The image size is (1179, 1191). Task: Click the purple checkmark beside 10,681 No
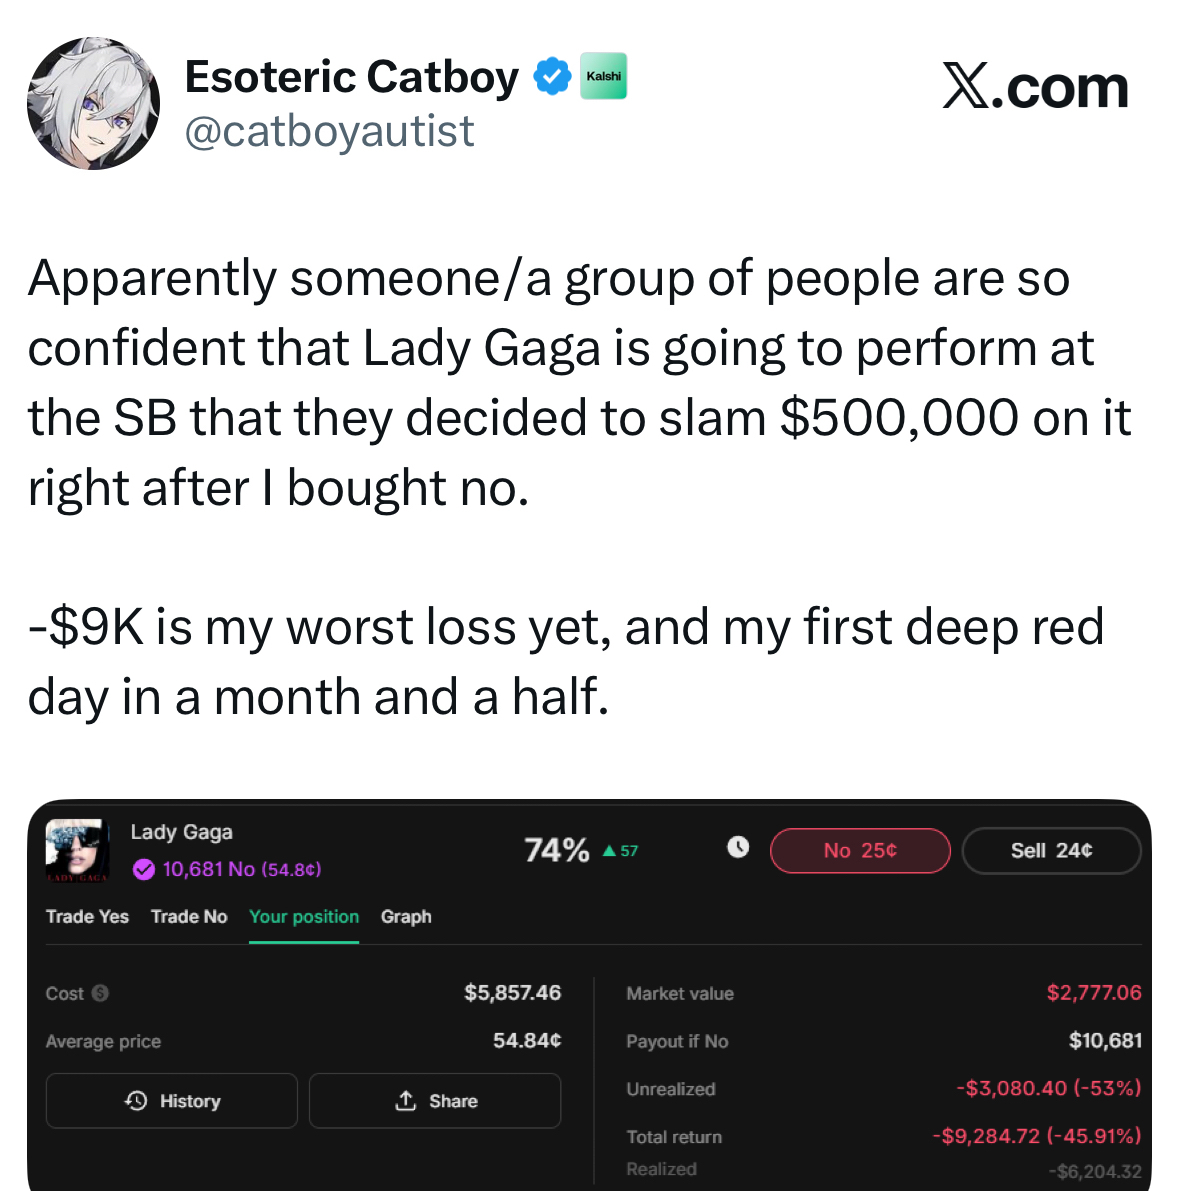point(143,869)
